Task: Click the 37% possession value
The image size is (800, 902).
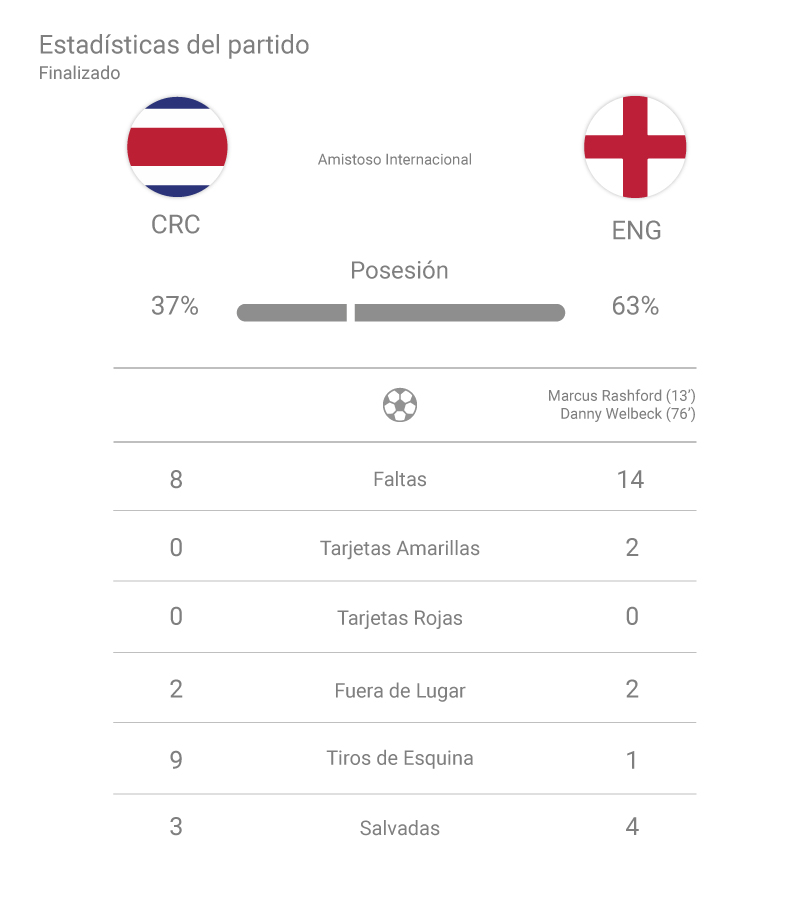Action: click(175, 307)
